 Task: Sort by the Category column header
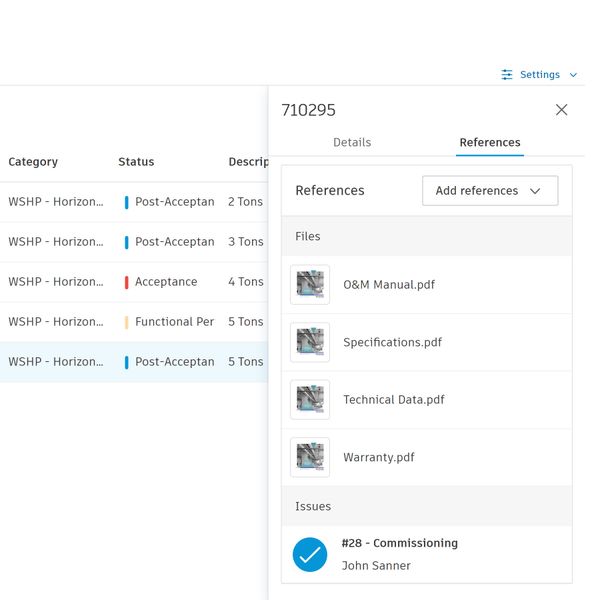[x=33, y=162]
